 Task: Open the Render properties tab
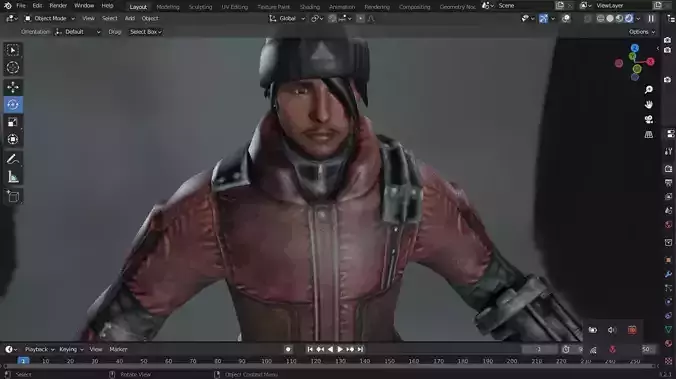pos(668,169)
